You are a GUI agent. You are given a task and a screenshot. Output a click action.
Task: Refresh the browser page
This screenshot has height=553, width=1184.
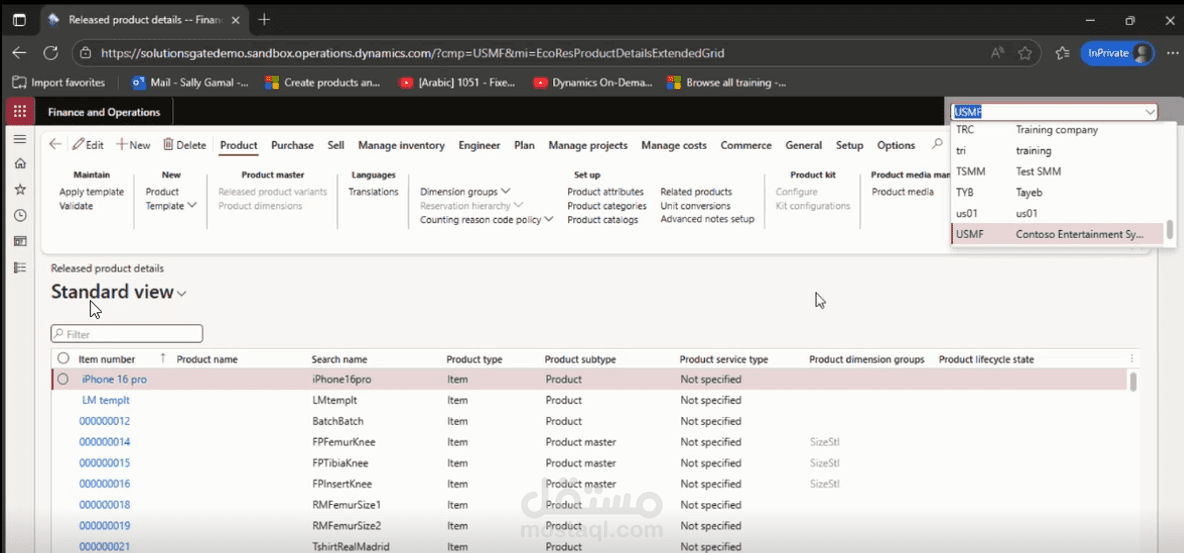coord(51,53)
